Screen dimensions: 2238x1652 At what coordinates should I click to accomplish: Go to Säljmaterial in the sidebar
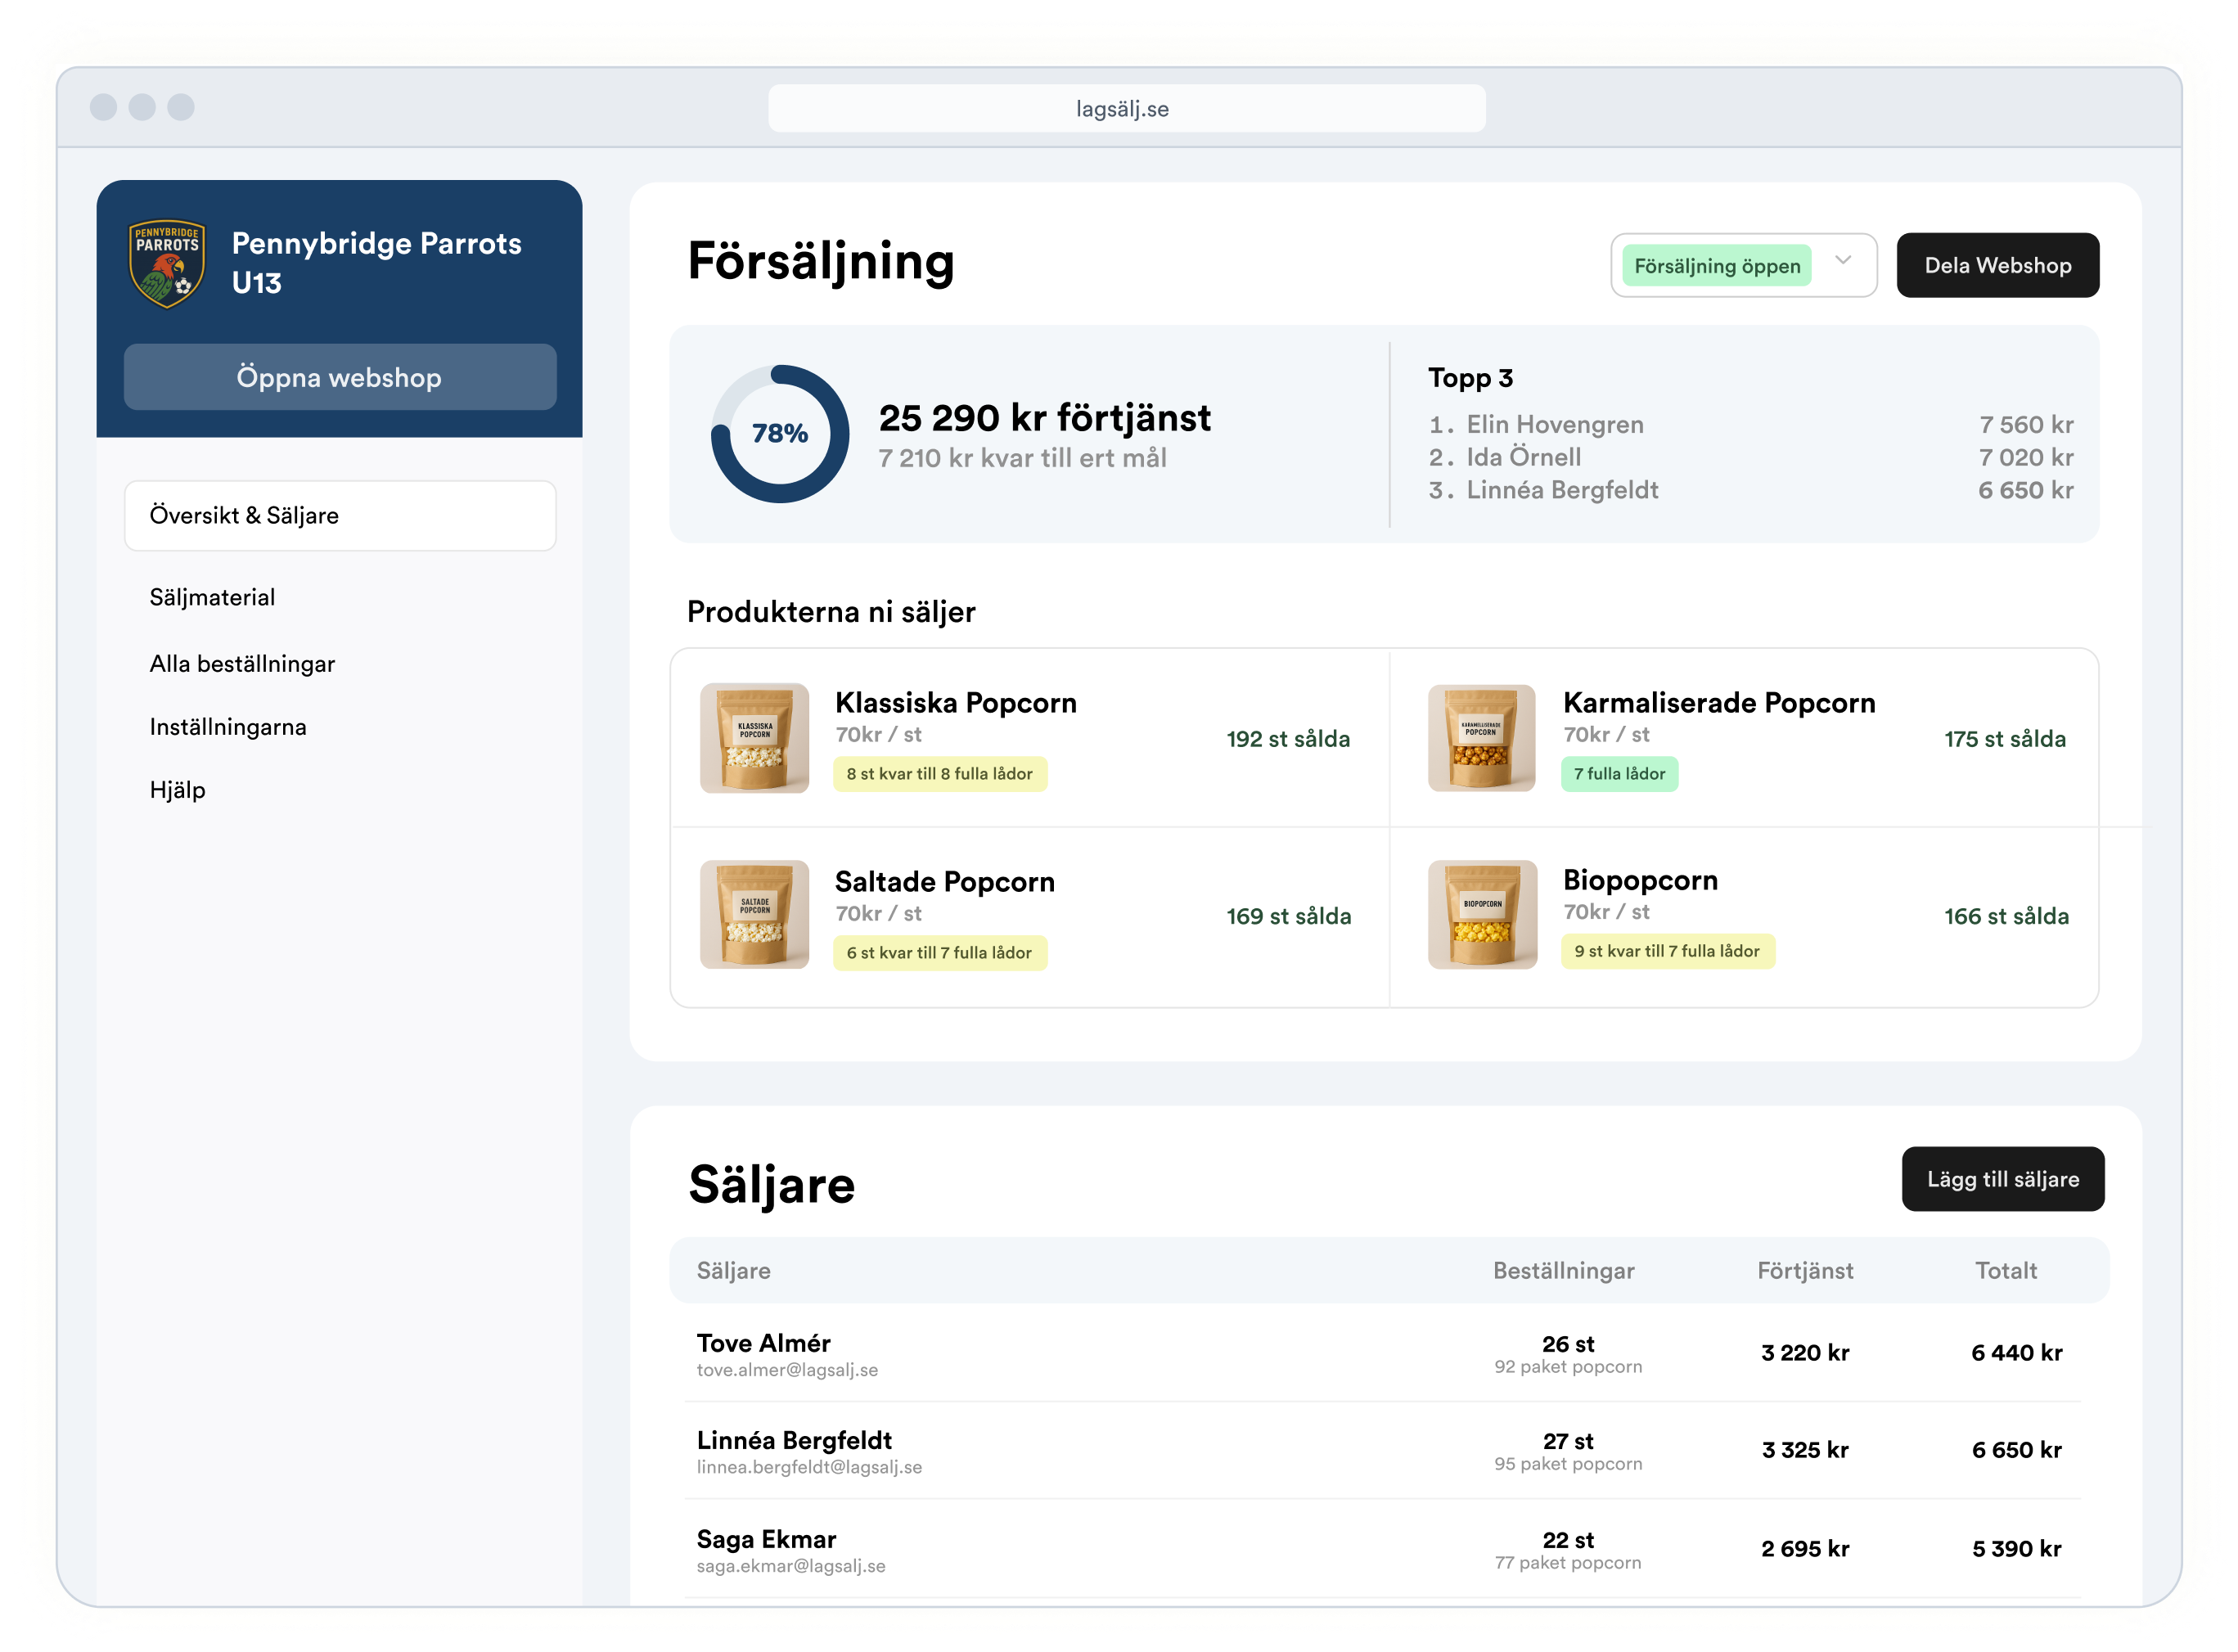tap(212, 598)
